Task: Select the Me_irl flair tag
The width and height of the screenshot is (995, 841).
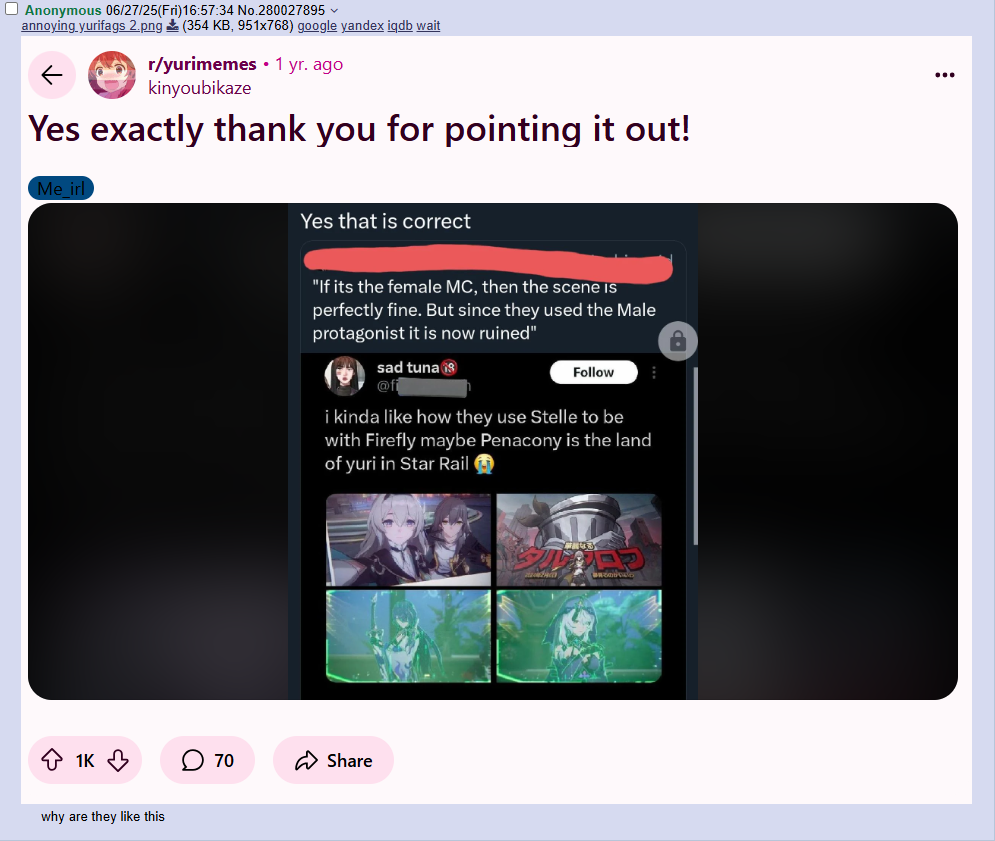Action: pos(61,189)
